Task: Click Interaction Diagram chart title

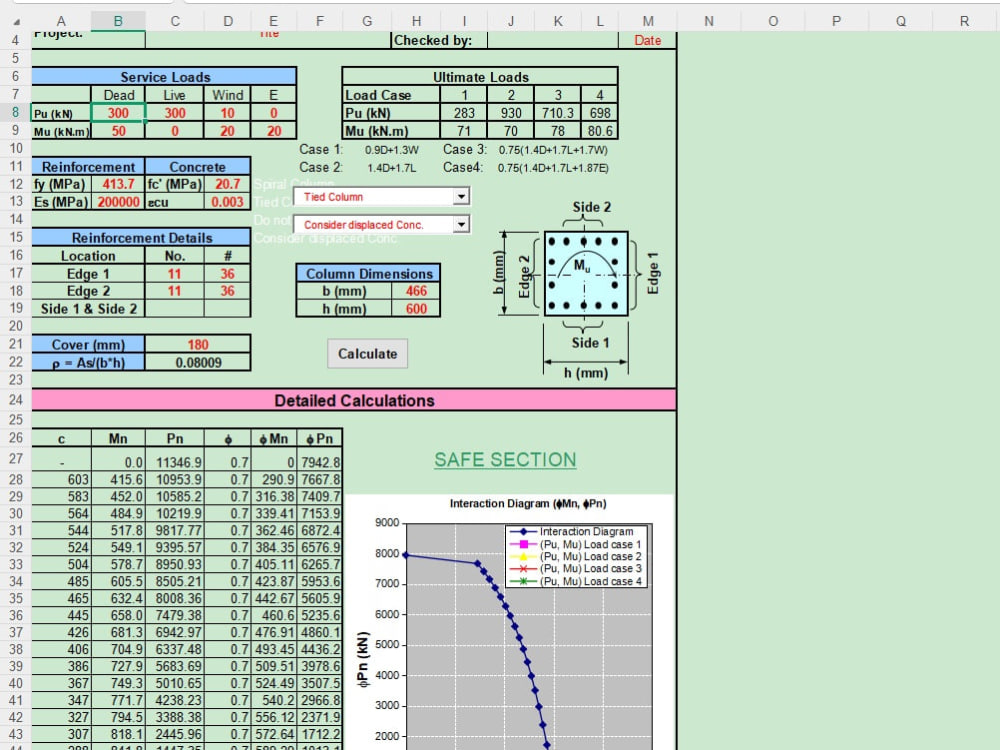Action: (x=528, y=504)
